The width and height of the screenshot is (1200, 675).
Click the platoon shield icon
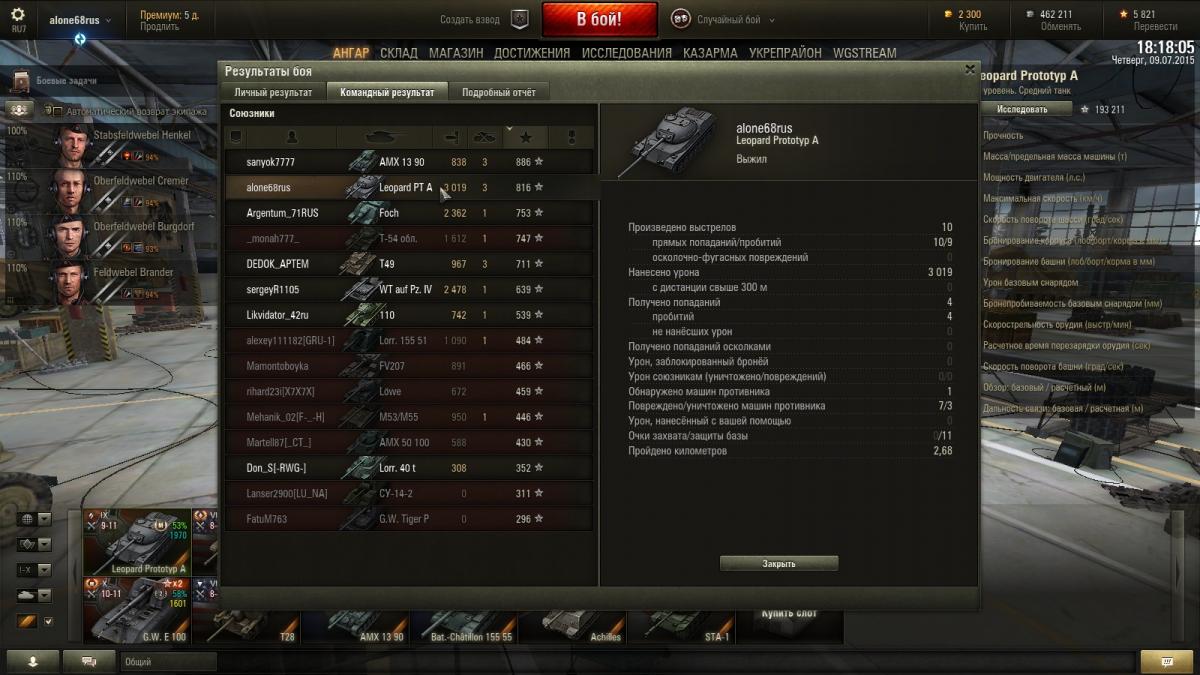(519, 19)
